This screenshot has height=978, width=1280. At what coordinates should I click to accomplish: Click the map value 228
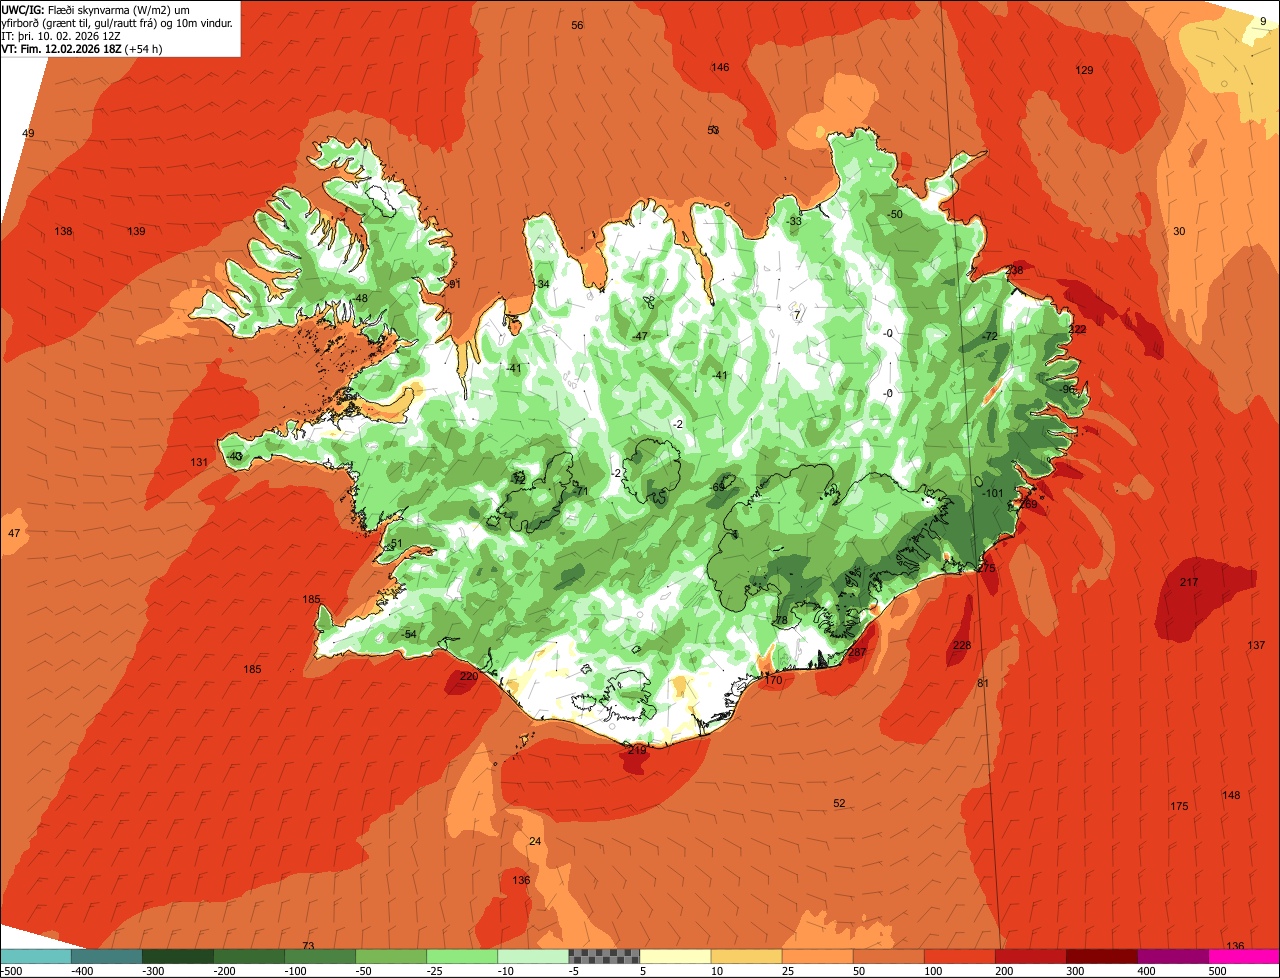point(962,646)
